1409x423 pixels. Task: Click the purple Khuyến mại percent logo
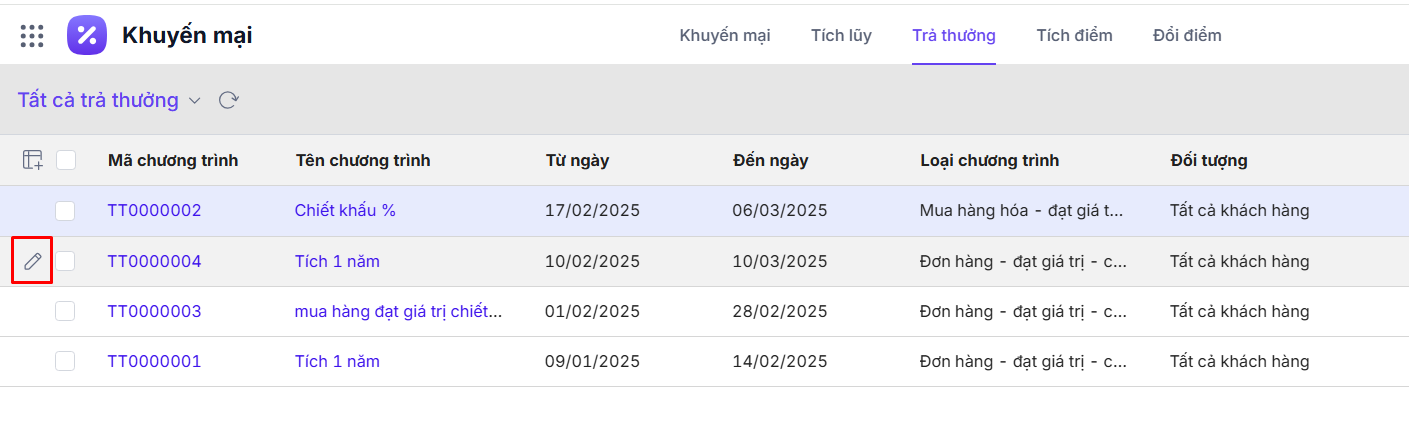(87, 36)
